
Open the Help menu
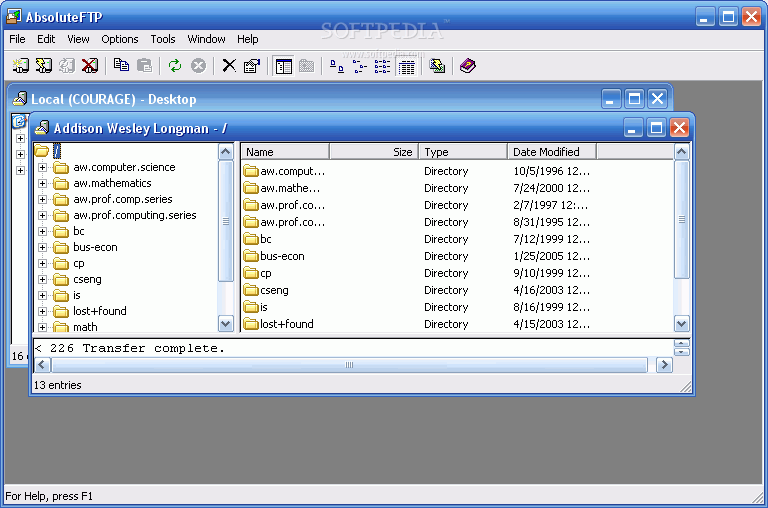point(248,39)
